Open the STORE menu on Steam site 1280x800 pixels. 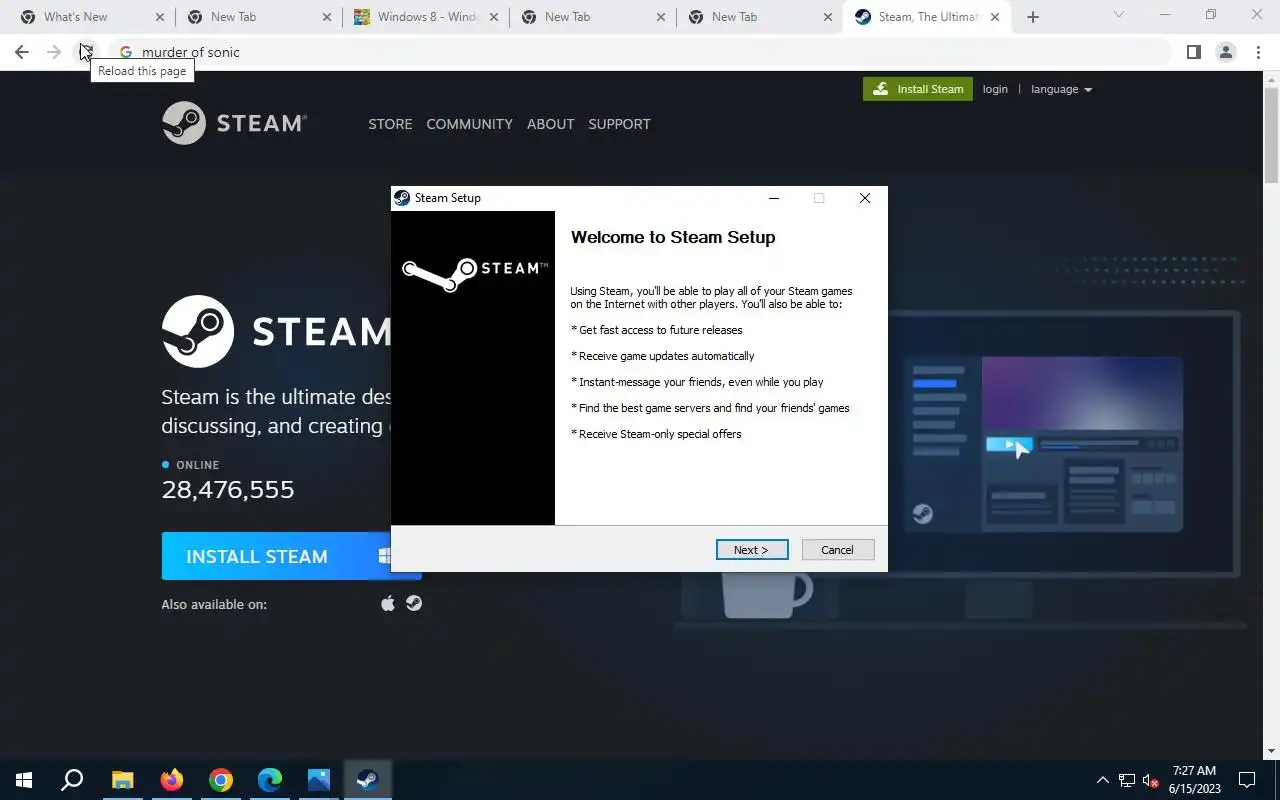(390, 124)
